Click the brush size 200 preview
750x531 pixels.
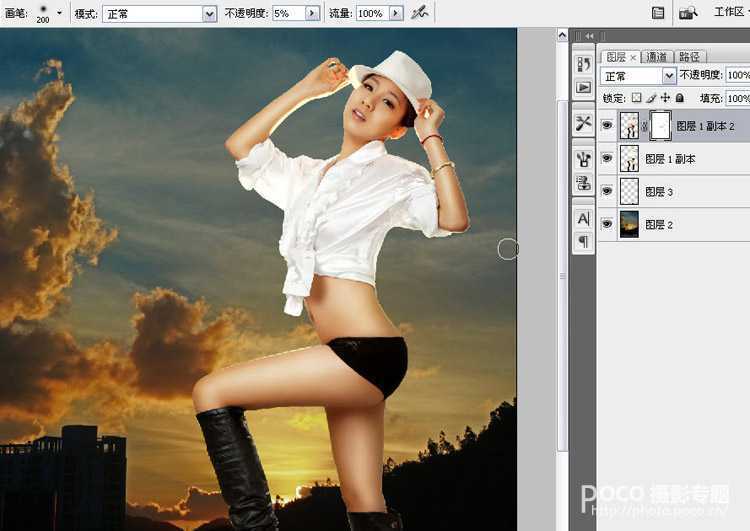coord(43,13)
